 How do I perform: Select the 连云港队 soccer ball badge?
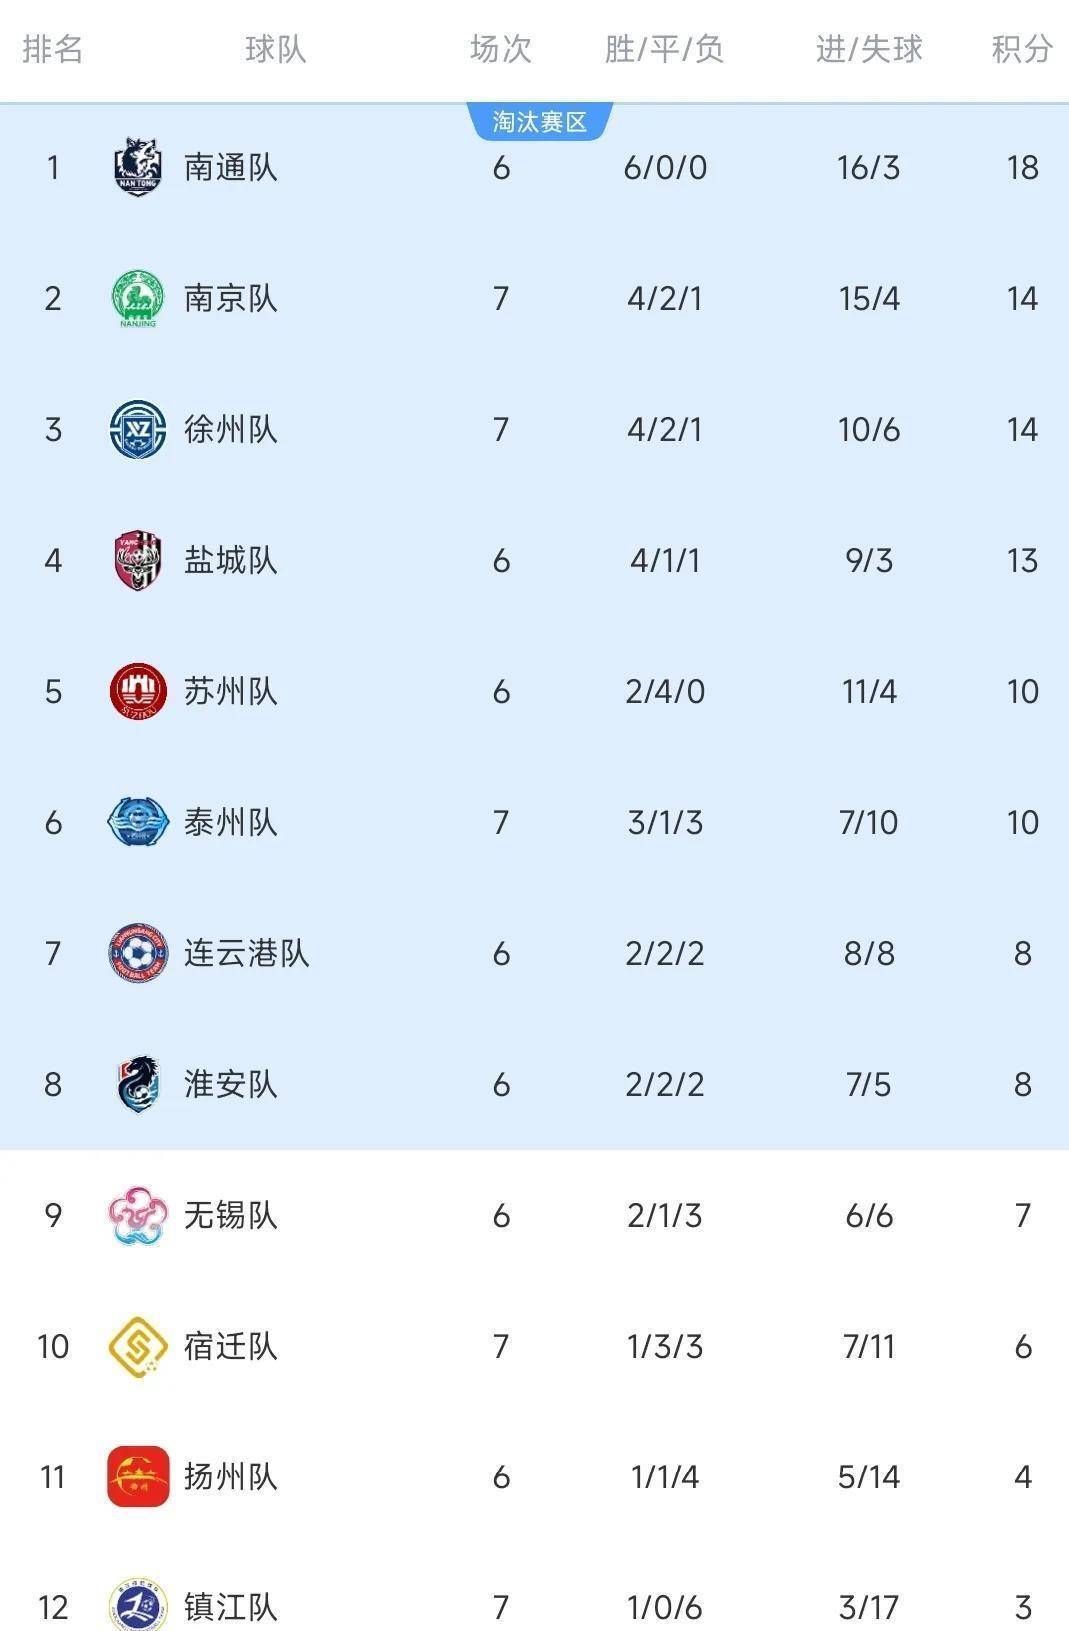pos(138,953)
